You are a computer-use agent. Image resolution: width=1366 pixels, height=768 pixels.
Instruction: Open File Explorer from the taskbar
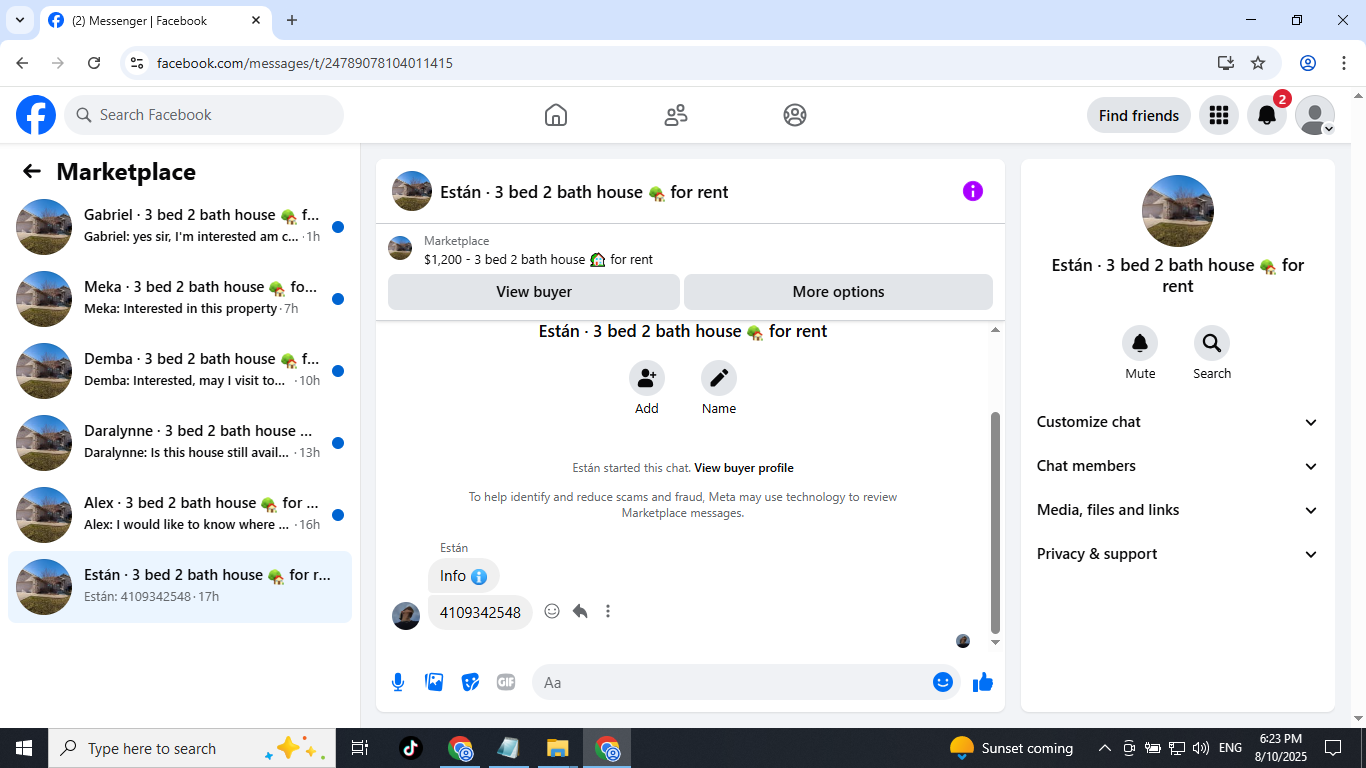point(557,748)
